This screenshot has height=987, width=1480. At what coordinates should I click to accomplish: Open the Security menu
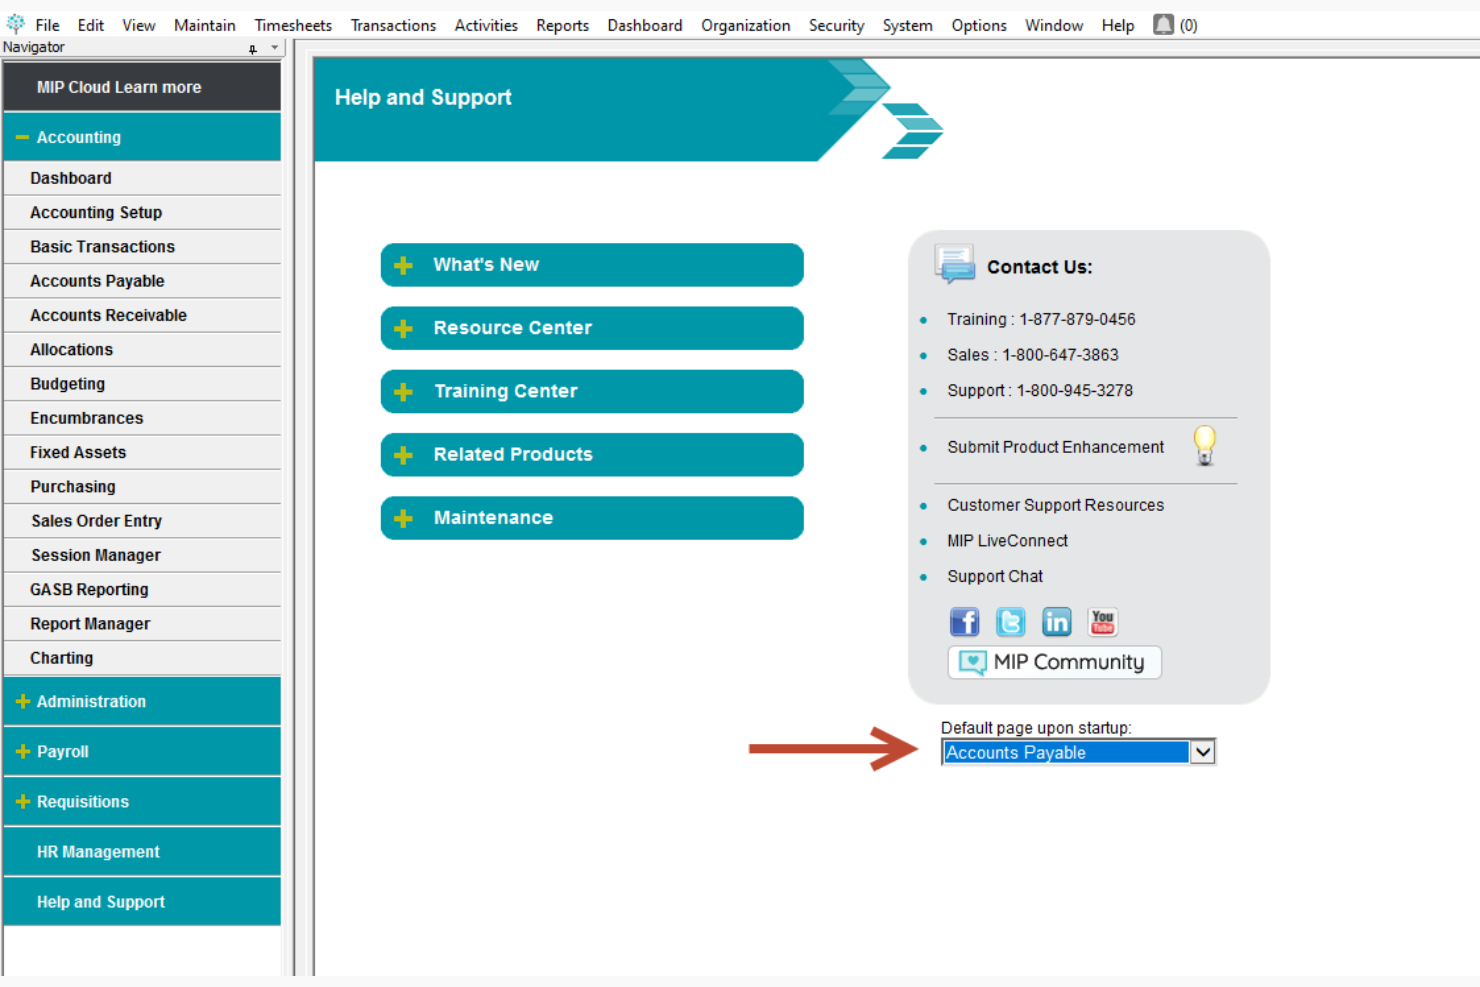[x=836, y=25]
